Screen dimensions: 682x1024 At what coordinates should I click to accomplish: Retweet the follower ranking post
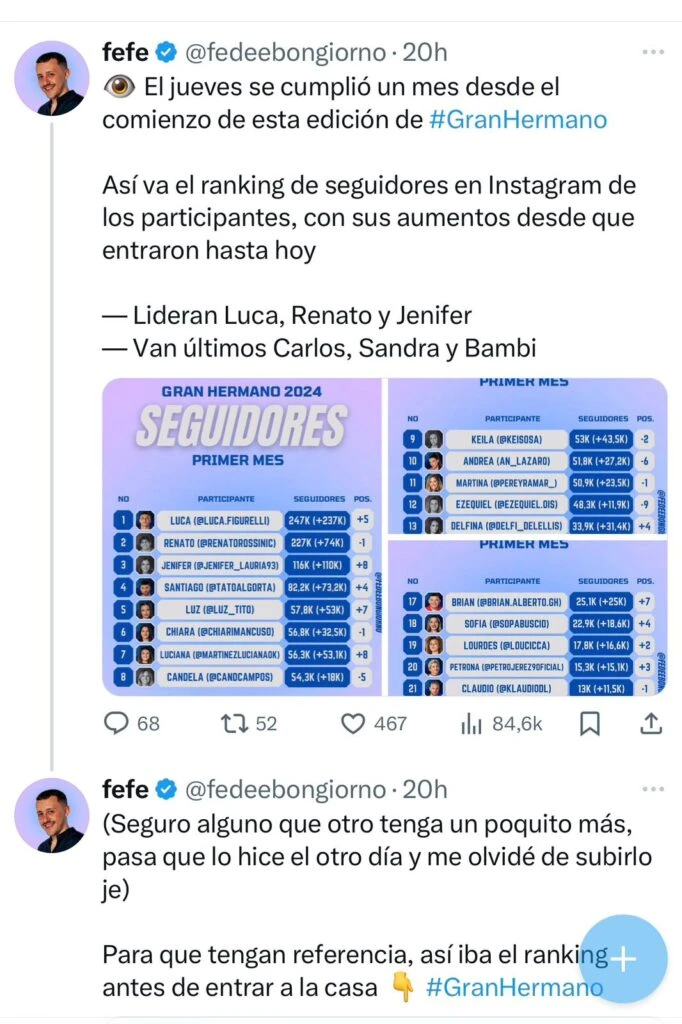[230, 723]
